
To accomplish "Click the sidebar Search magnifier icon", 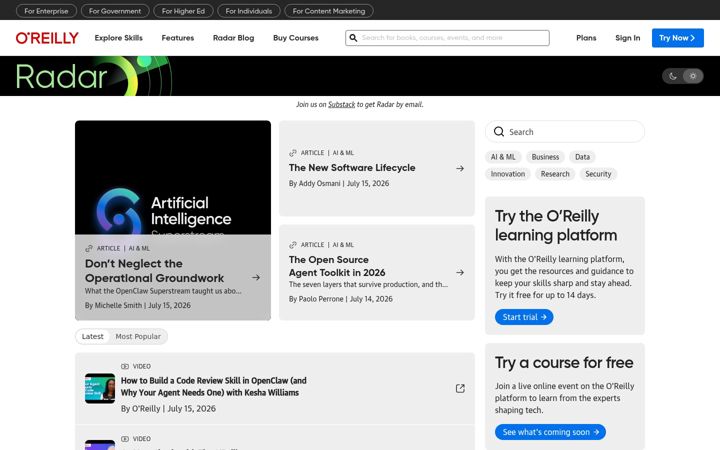I will tap(499, 132).
